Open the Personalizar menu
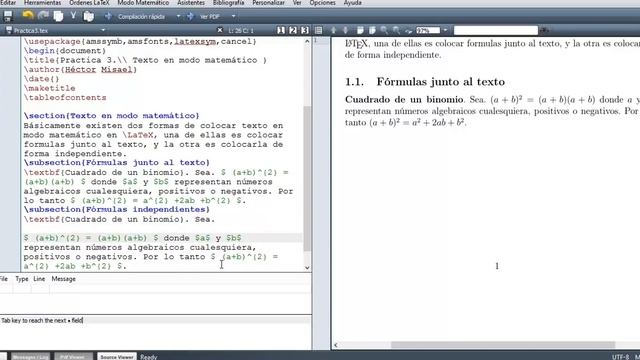Viewport: 640px width, 360px height. (268, 3)
